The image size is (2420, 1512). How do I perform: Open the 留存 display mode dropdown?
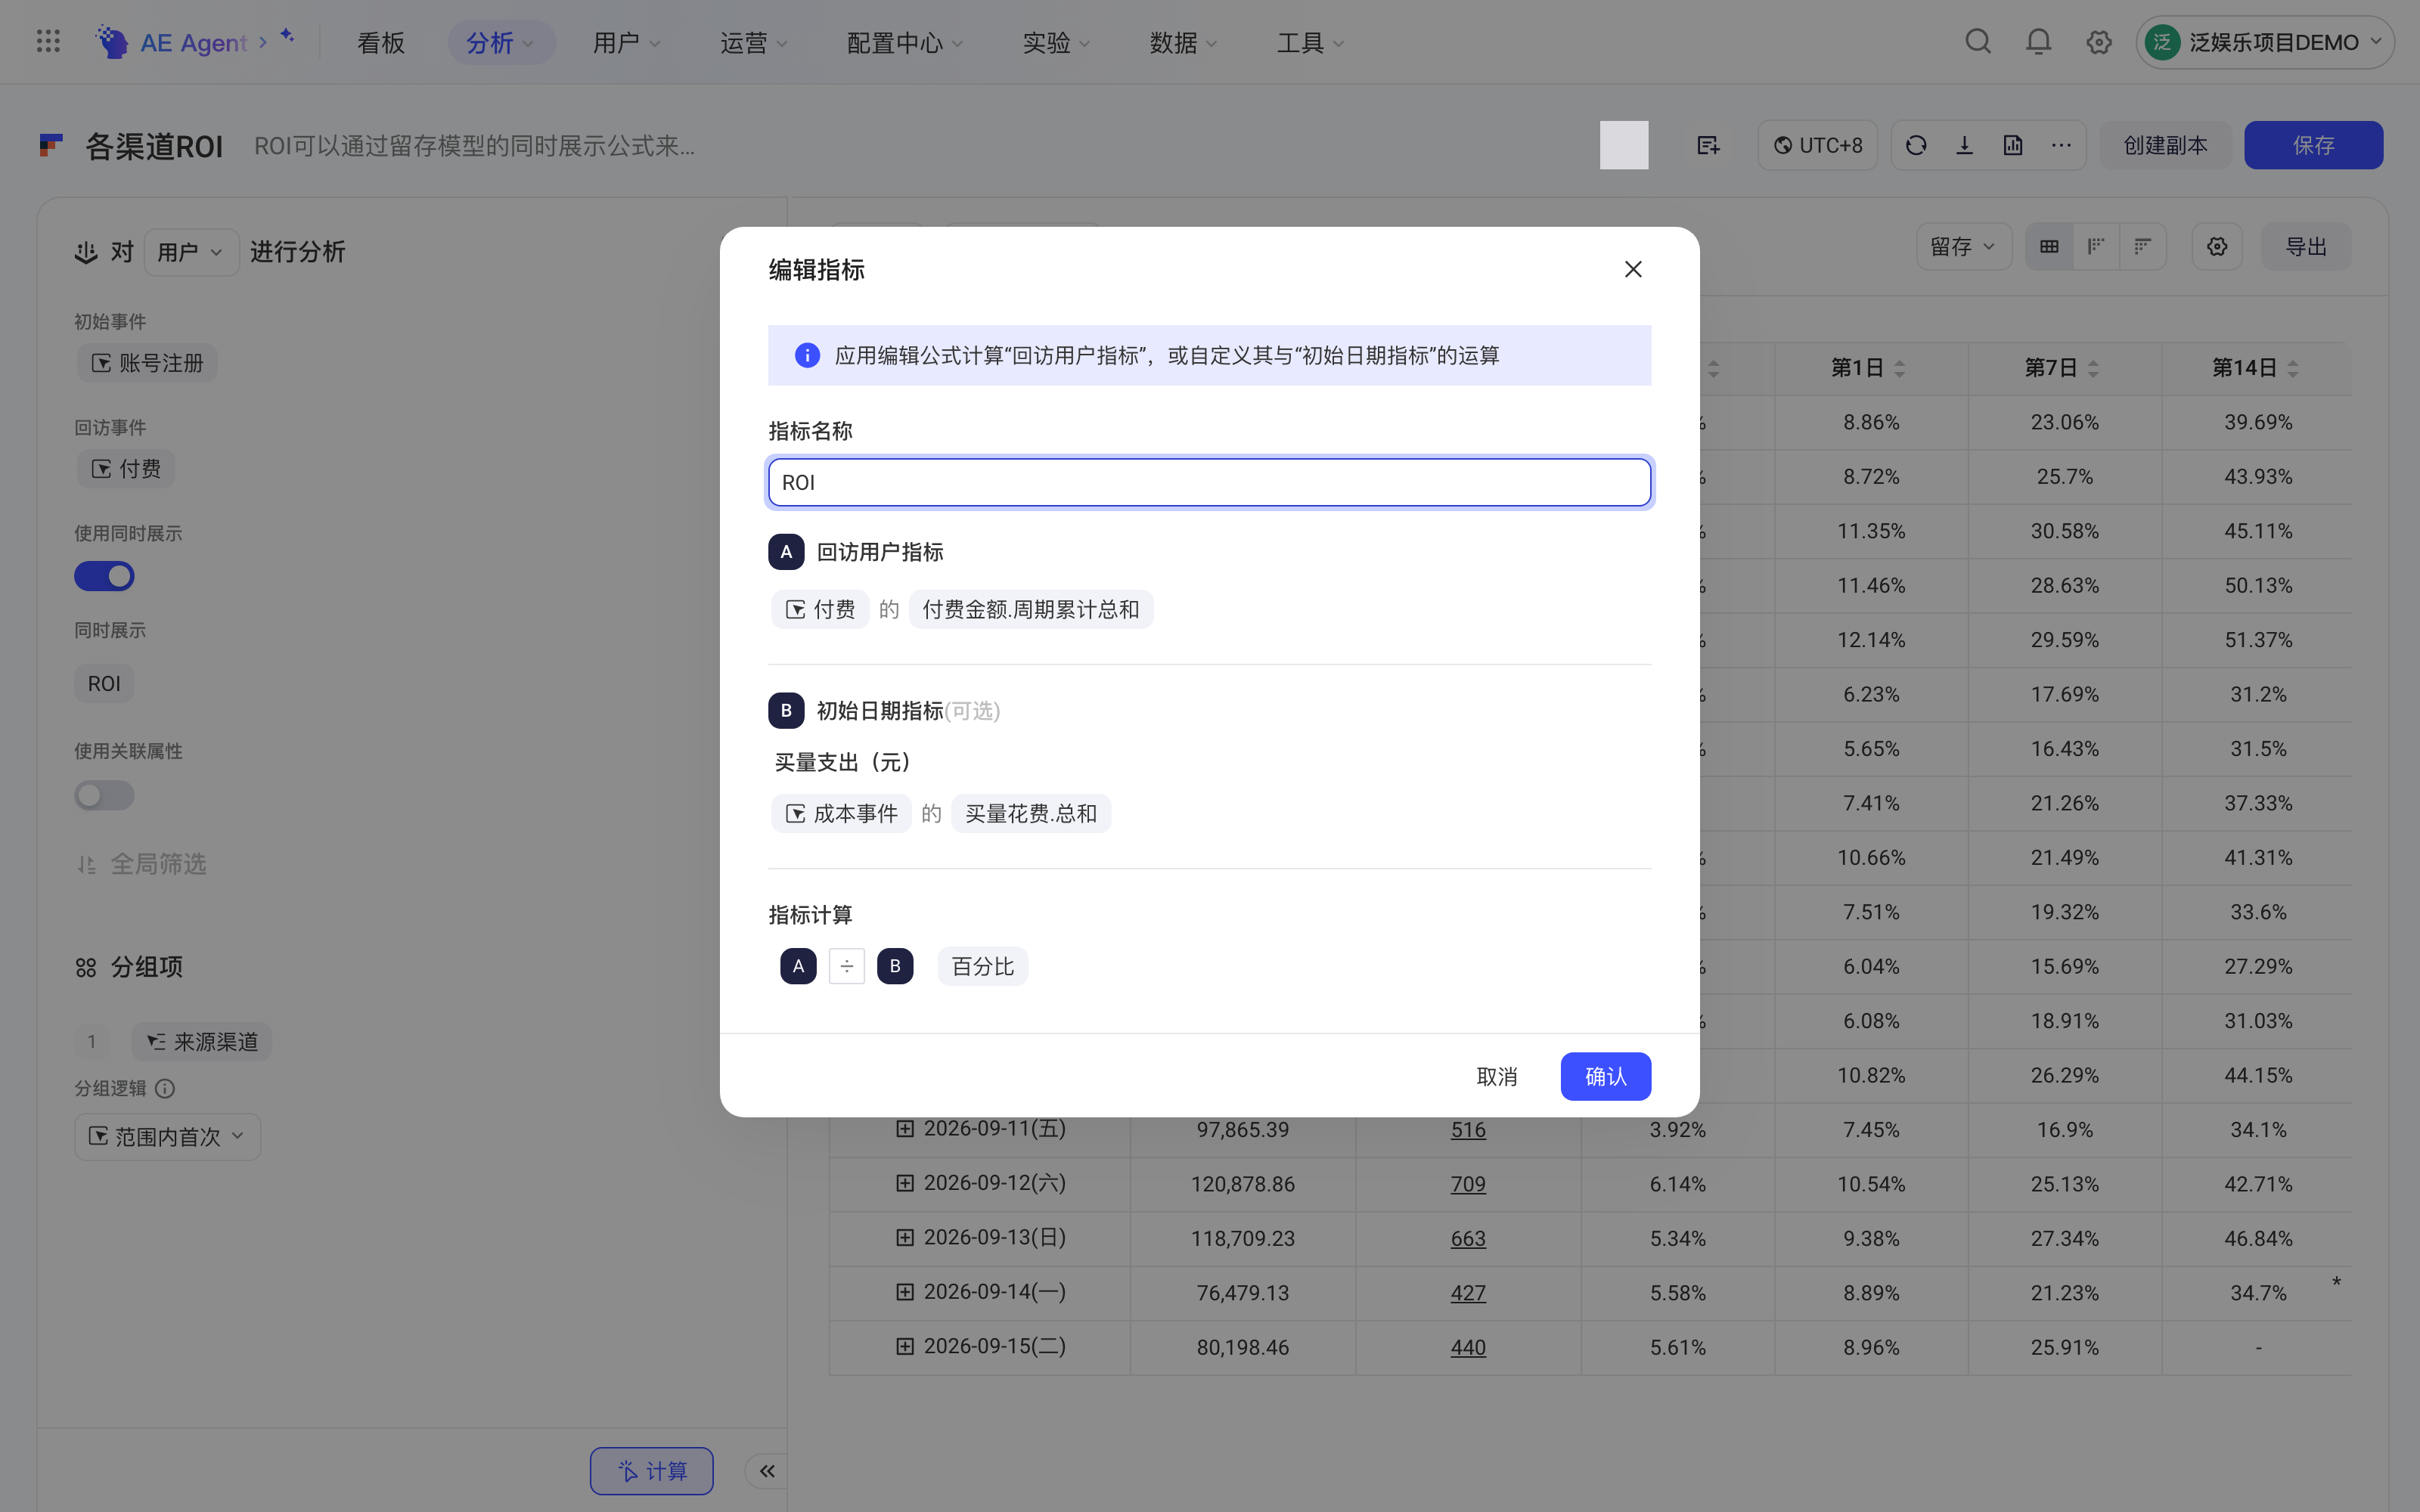pyautogui.click(x=1963, y=247)
